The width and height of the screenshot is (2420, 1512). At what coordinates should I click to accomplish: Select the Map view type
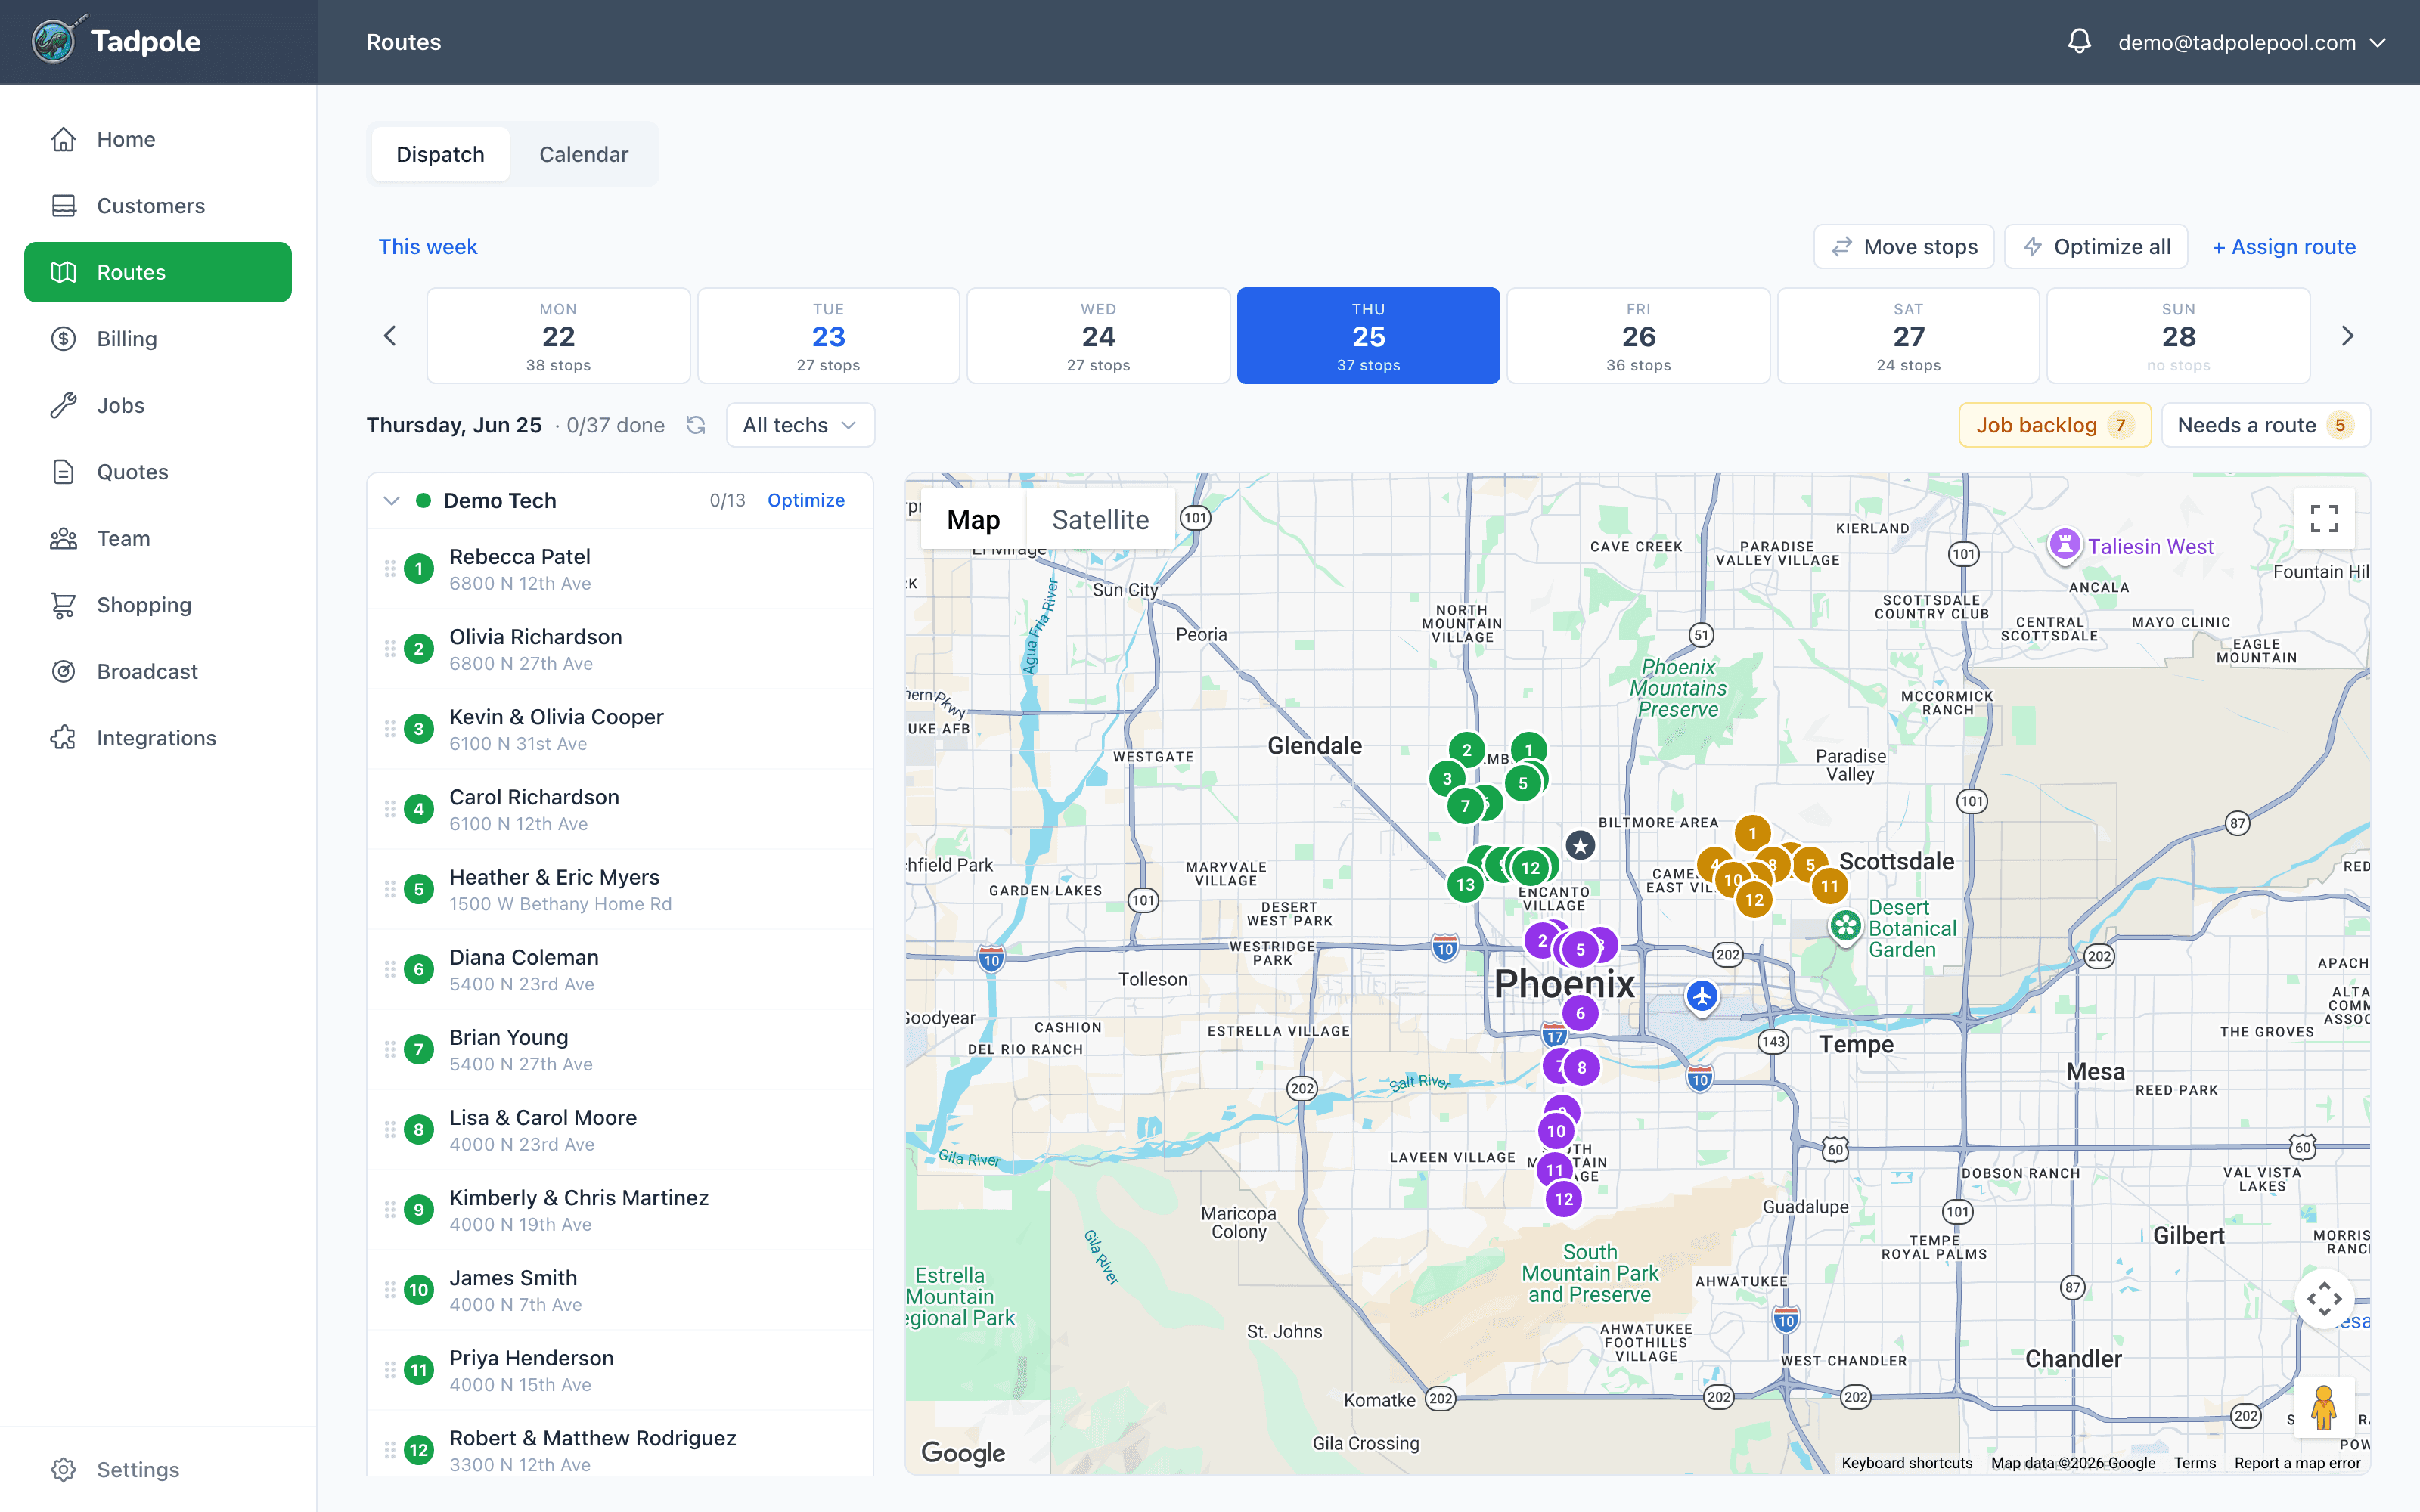973,520
